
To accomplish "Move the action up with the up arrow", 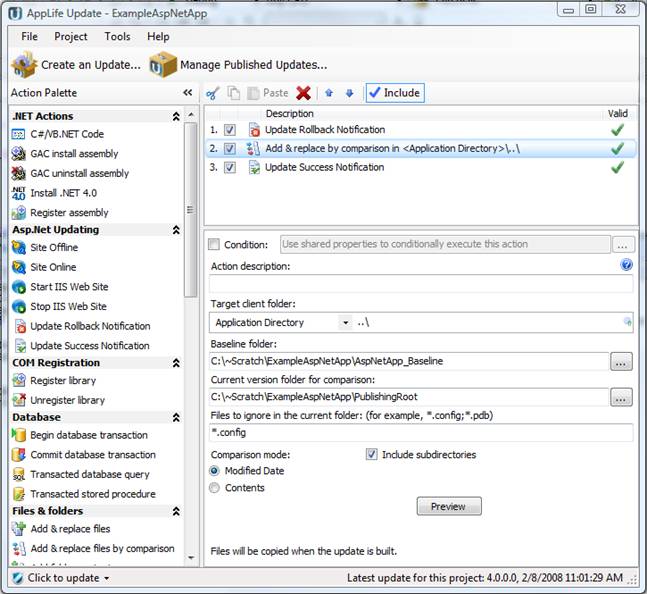I will pyautogui.click(x=329, y=93).
